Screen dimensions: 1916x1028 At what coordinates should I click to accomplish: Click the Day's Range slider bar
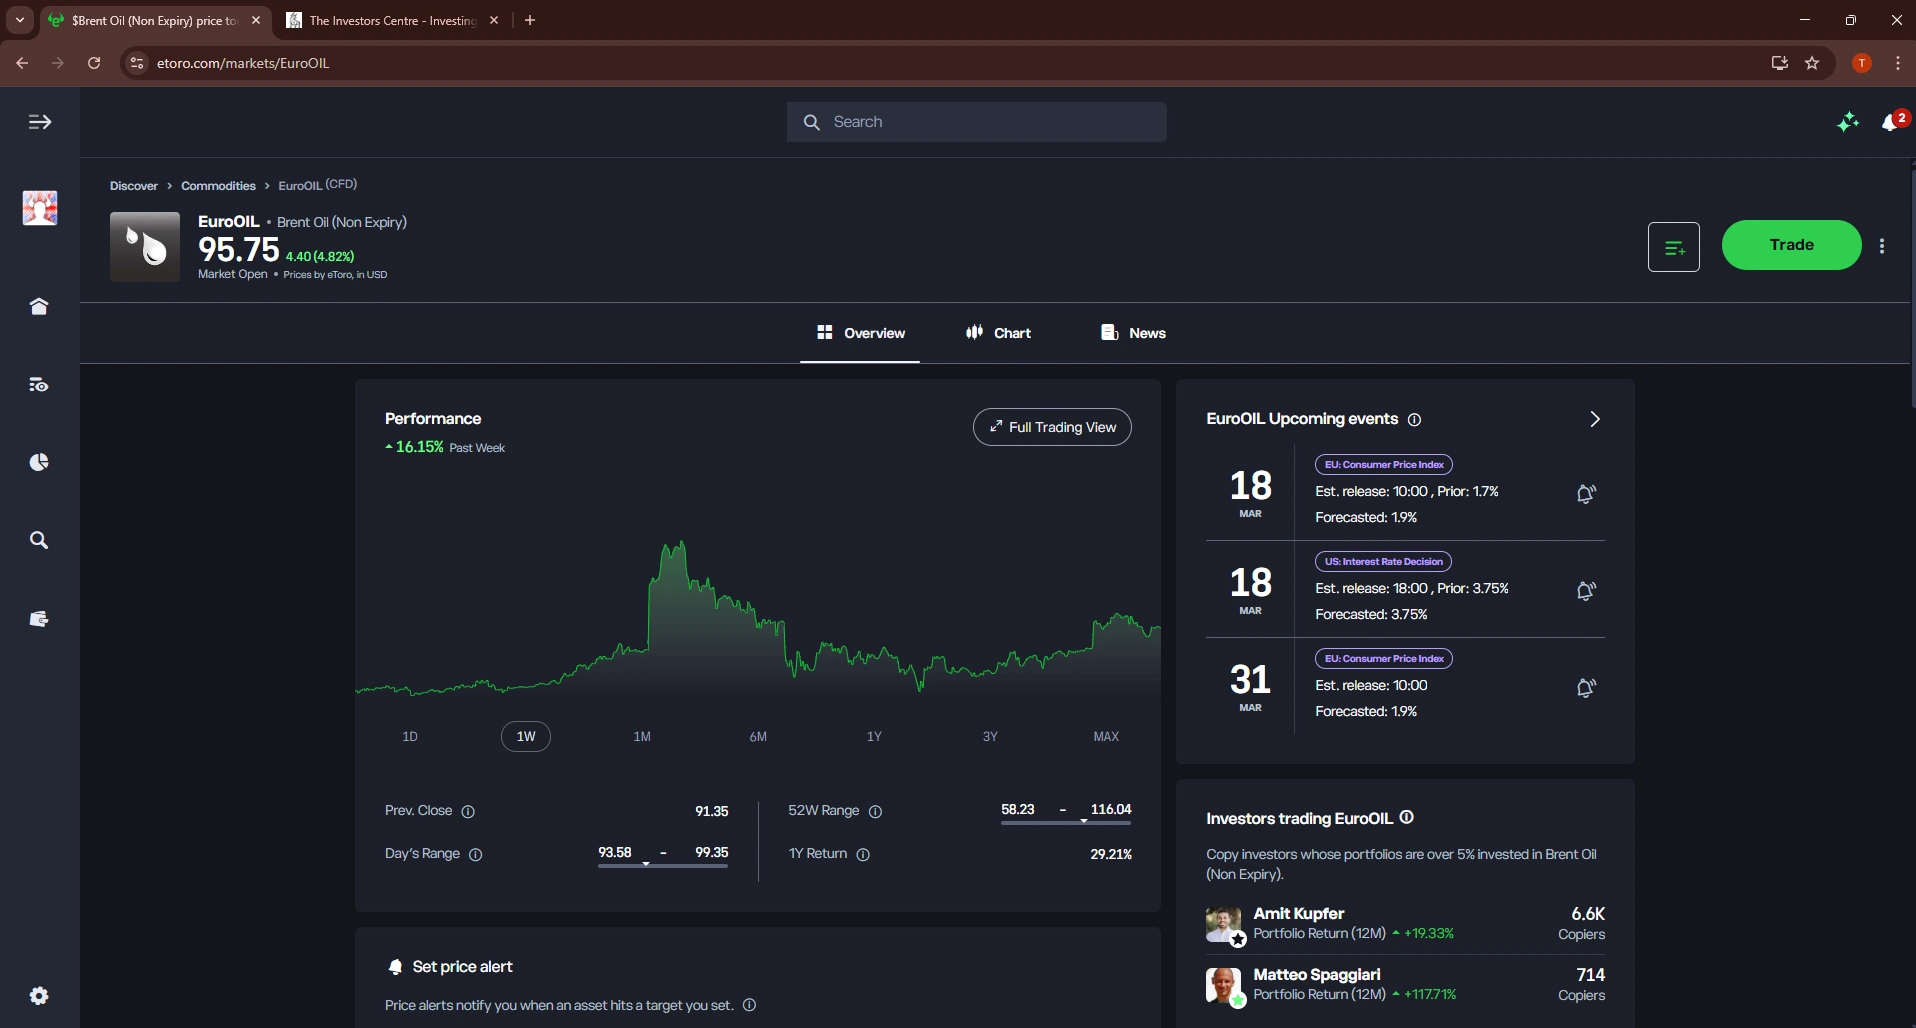(x=663, y=866)
